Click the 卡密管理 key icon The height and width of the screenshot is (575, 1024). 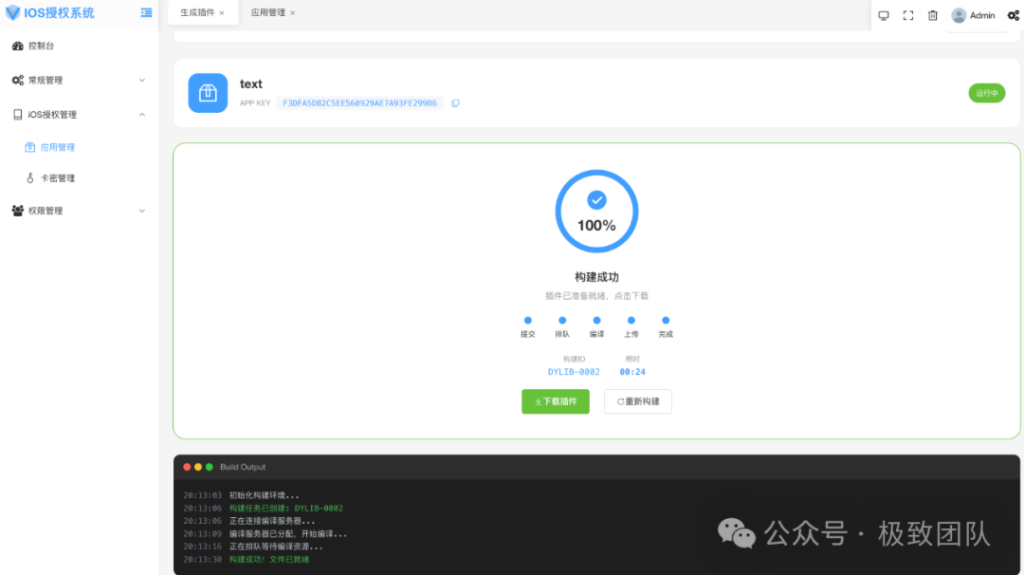tap(30, 178)
